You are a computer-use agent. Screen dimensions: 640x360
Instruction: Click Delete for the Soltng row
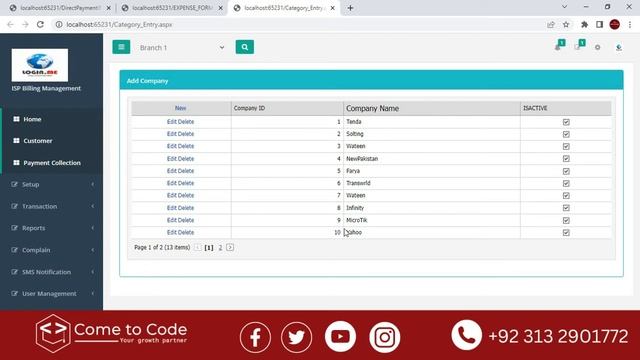186,134
